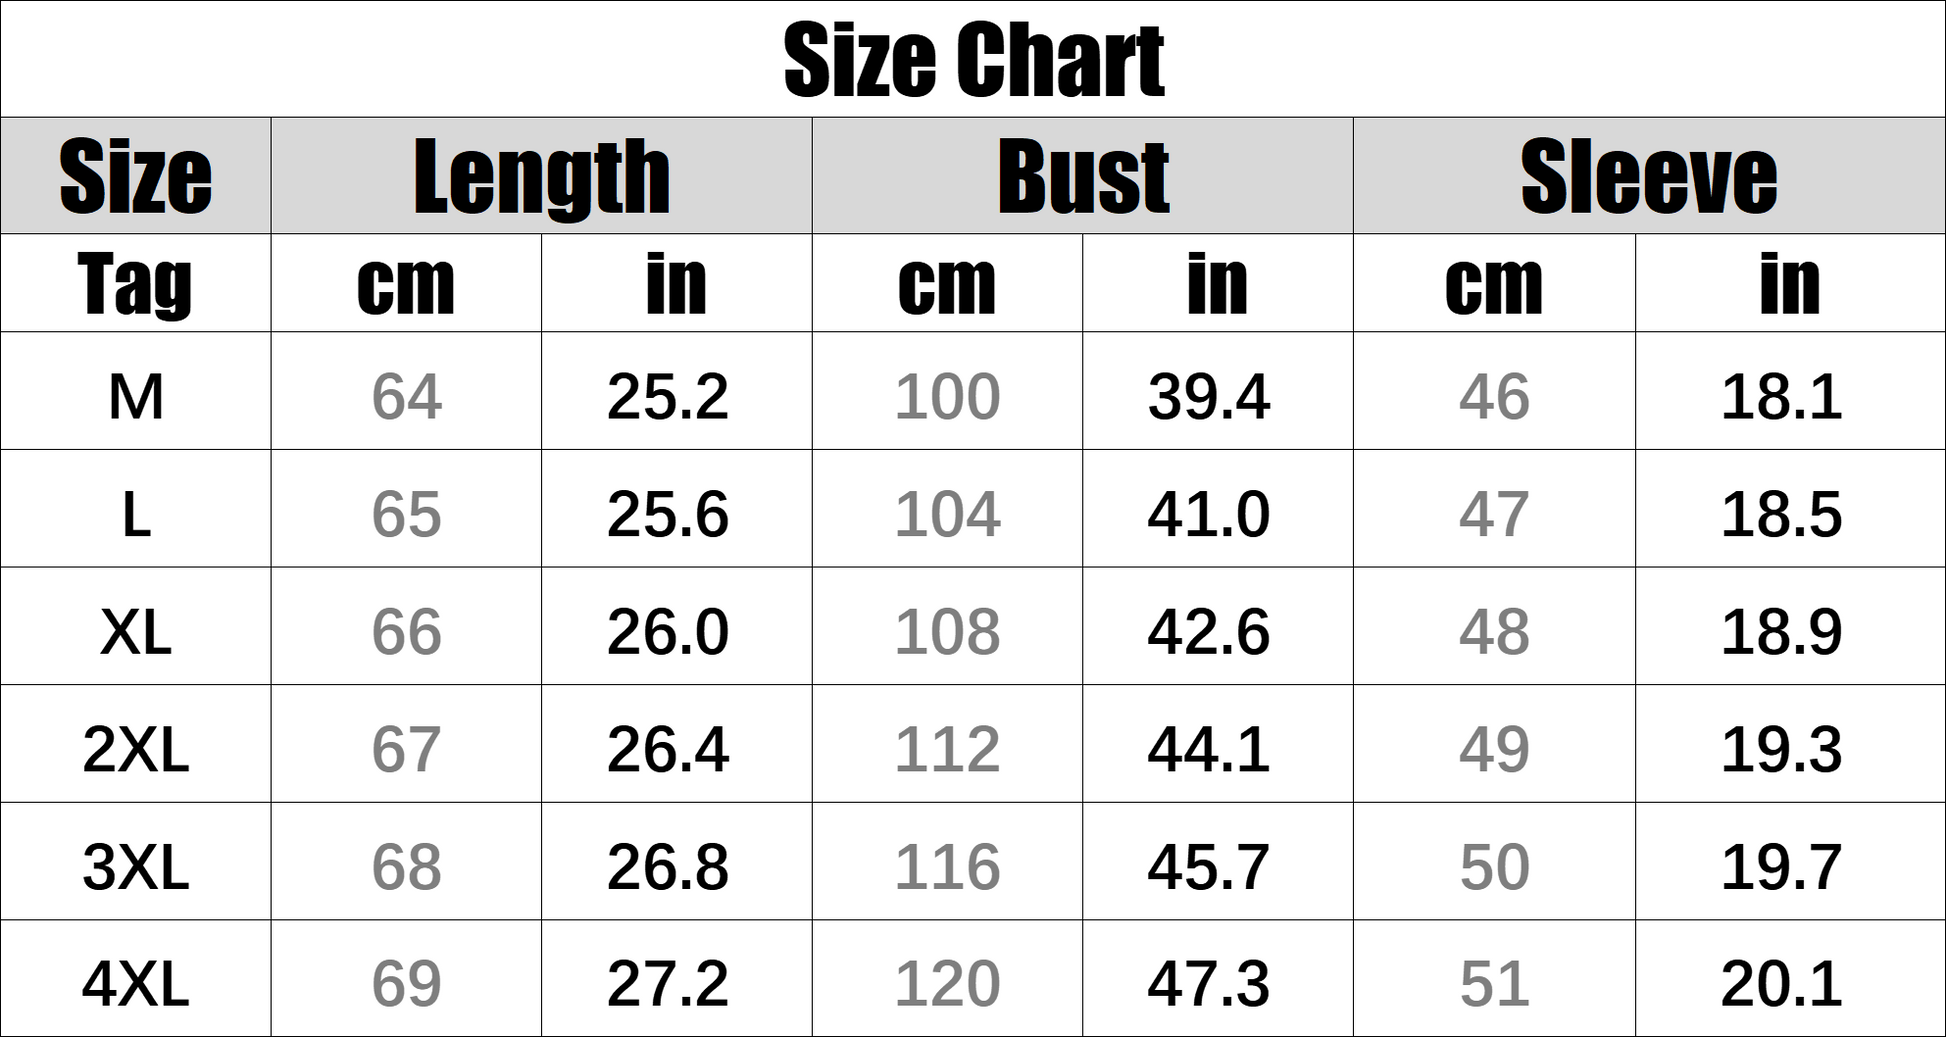Screen dimensions: 1946x1037
Task: Select the 108 bust cm value
Action: click(947, 631)
